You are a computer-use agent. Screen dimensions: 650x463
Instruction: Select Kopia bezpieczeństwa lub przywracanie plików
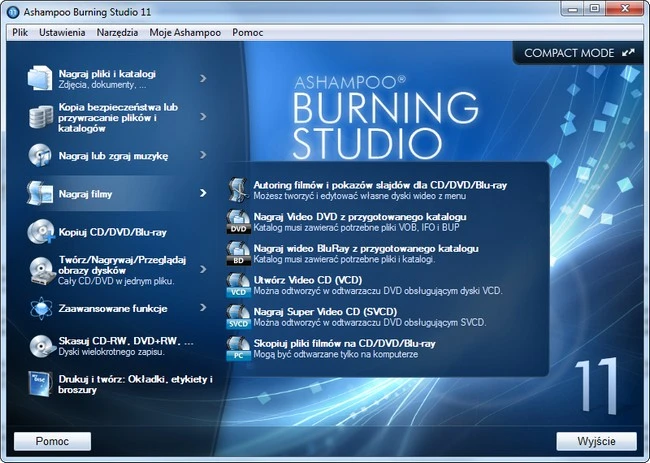[x=117, y=117]
